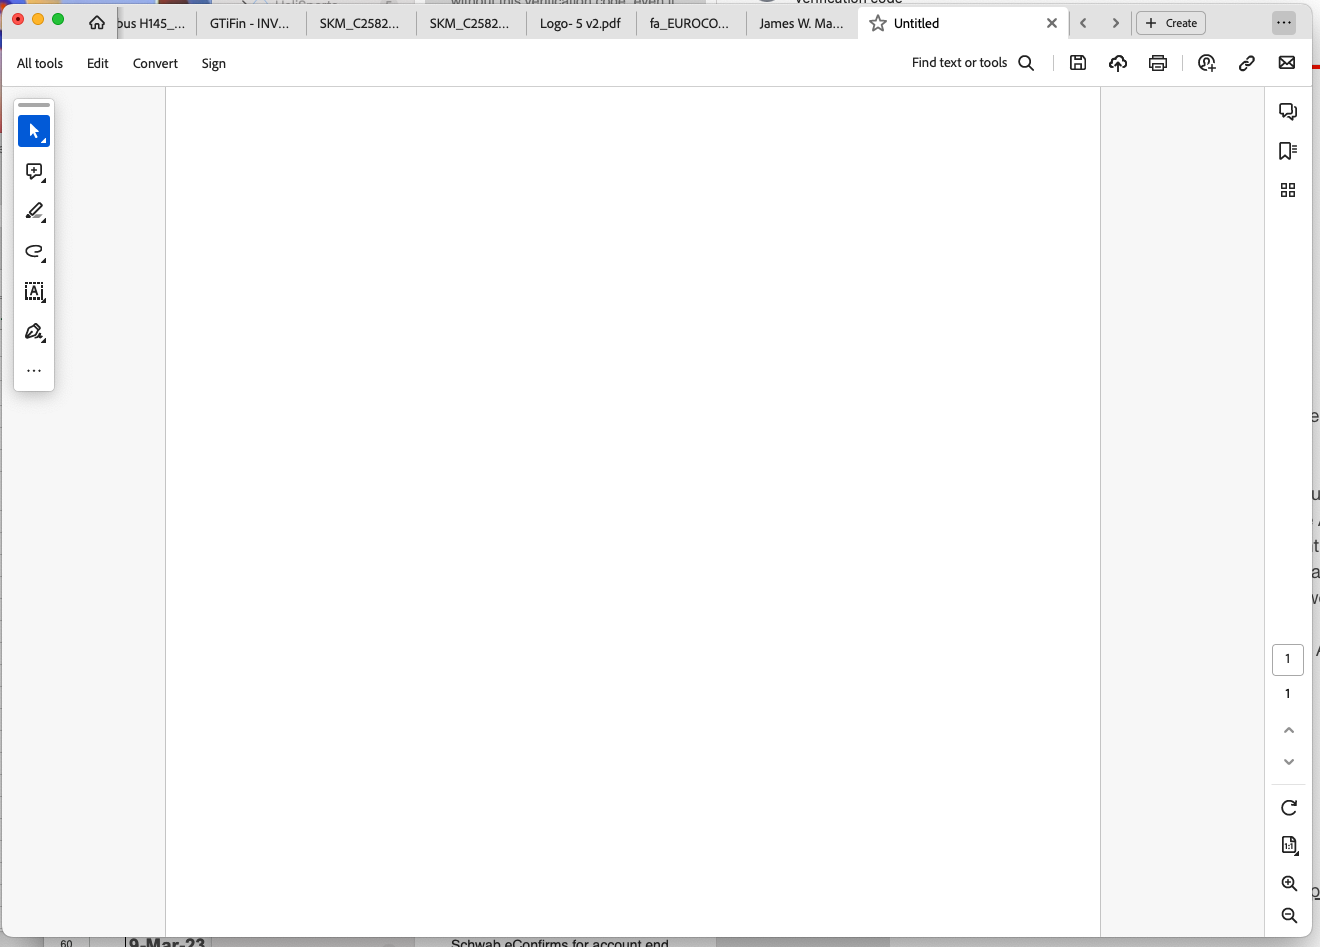Screen dimensions: 1320x947
Task: Click the Zoom in icon
Action: (x=1288, y=883)
